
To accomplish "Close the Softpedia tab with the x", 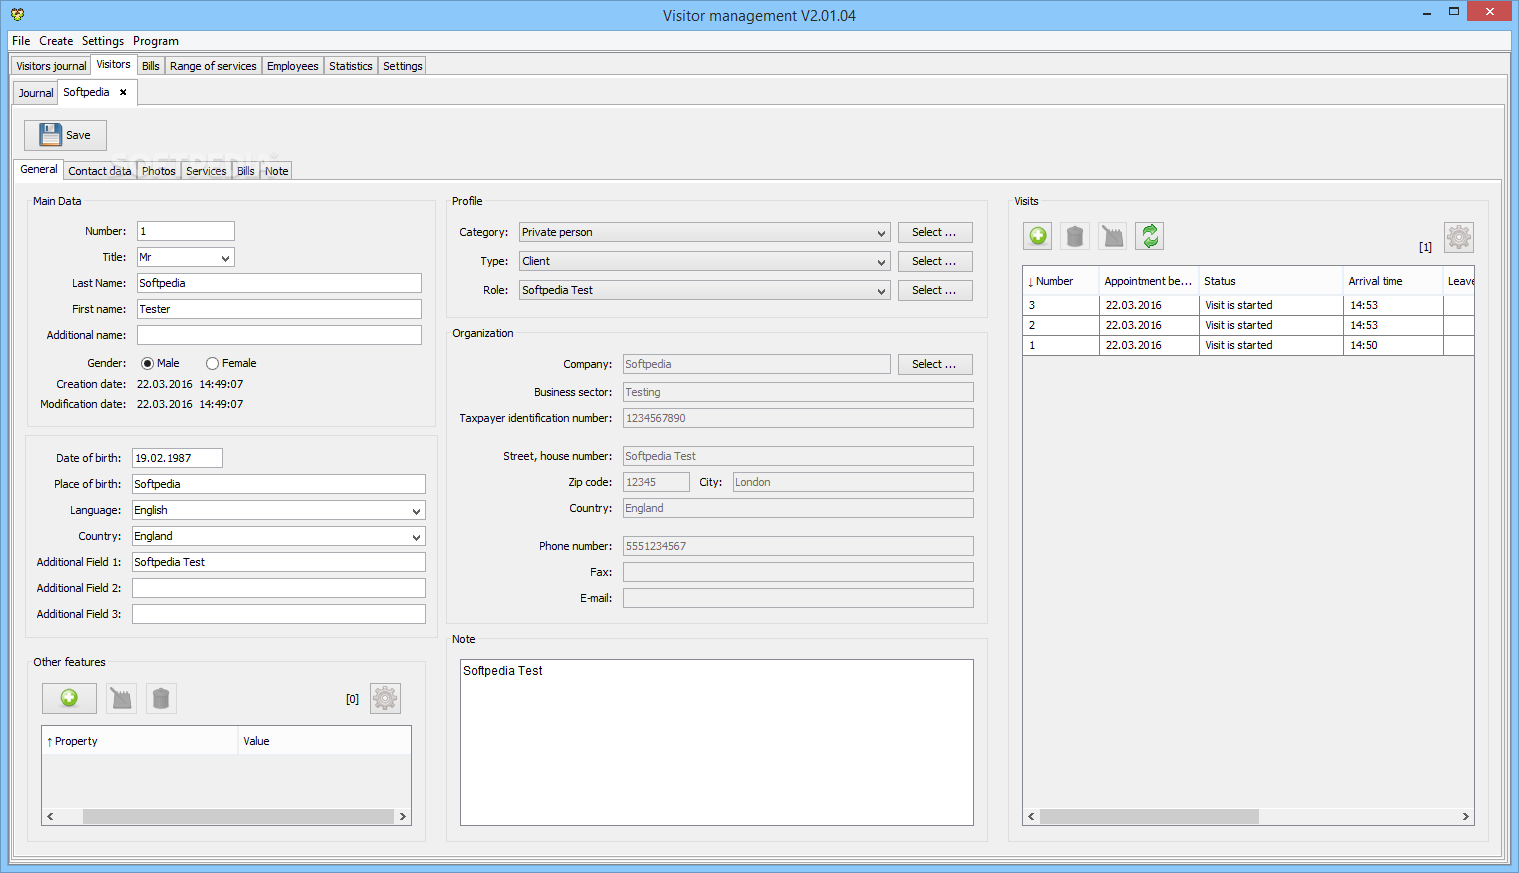I will pos(123,92).
